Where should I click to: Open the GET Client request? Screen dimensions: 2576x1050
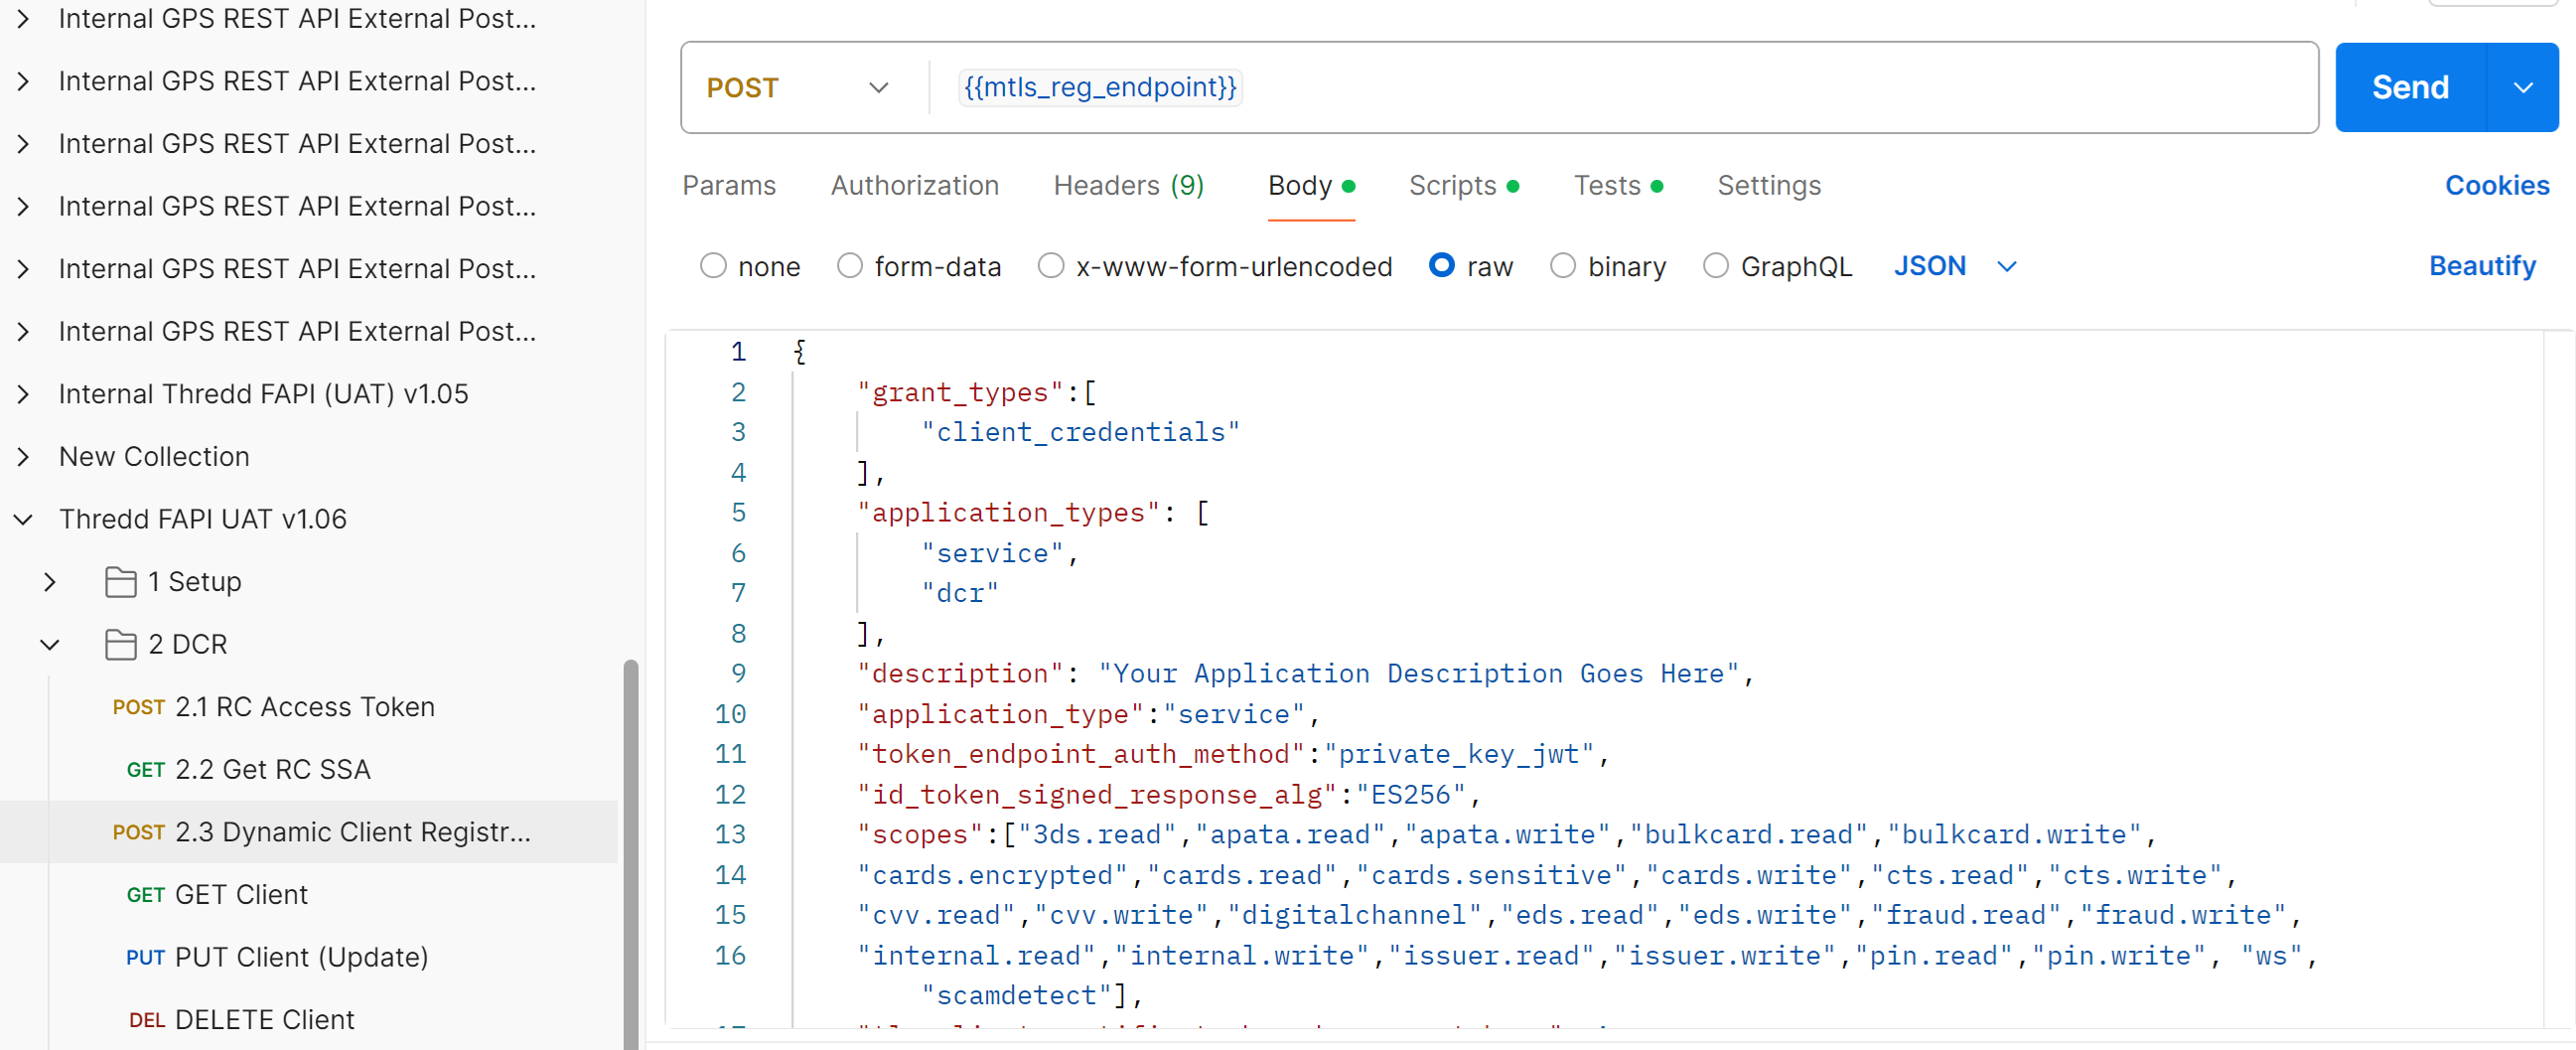click(x=240, y=895)
